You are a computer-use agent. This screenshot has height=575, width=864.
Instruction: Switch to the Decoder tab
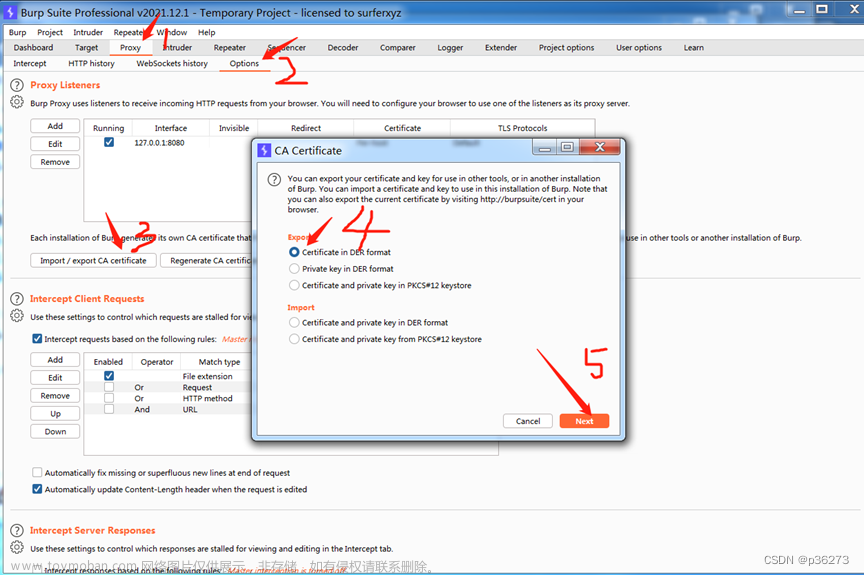[343, 48]
